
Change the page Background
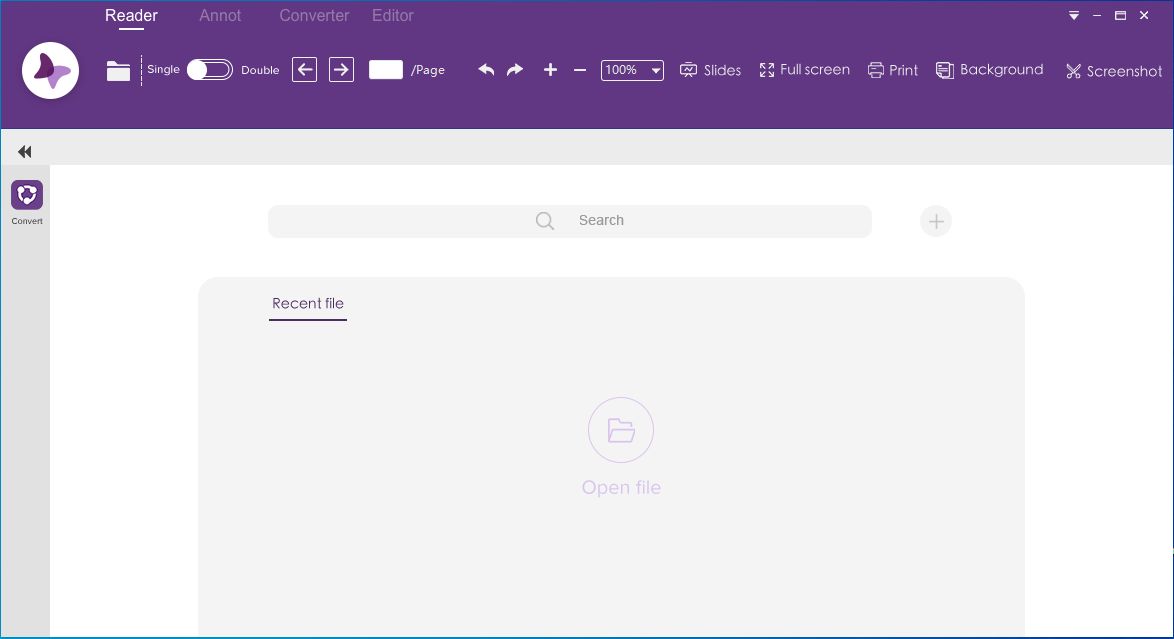[989, 70]
